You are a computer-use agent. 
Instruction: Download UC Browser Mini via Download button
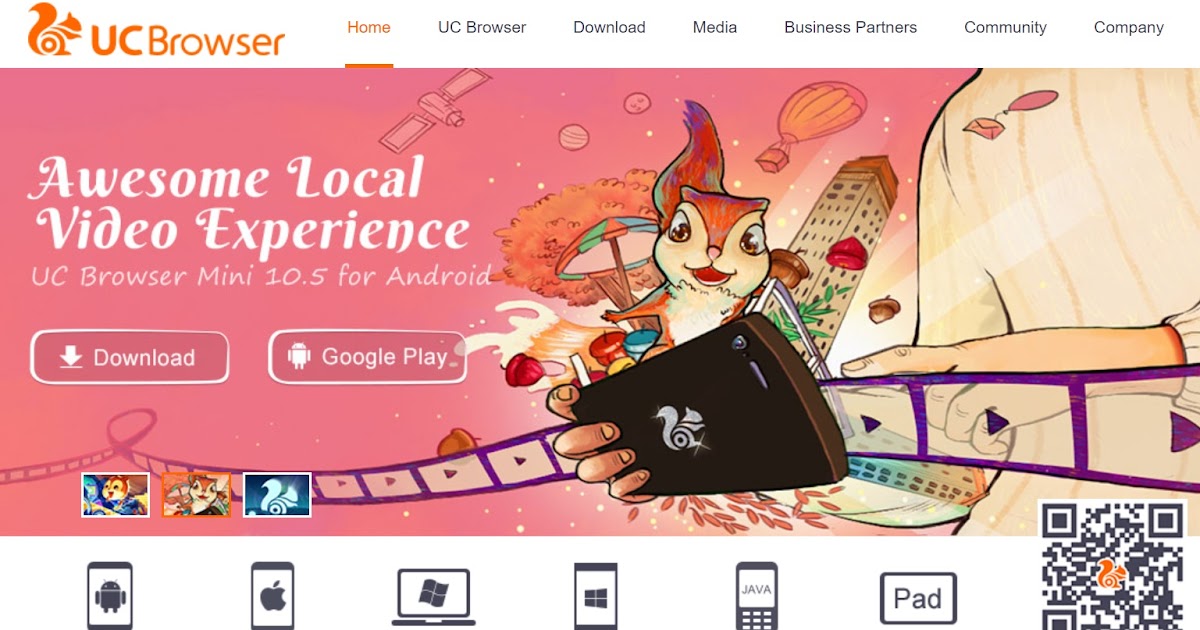(x=130, y=358)
